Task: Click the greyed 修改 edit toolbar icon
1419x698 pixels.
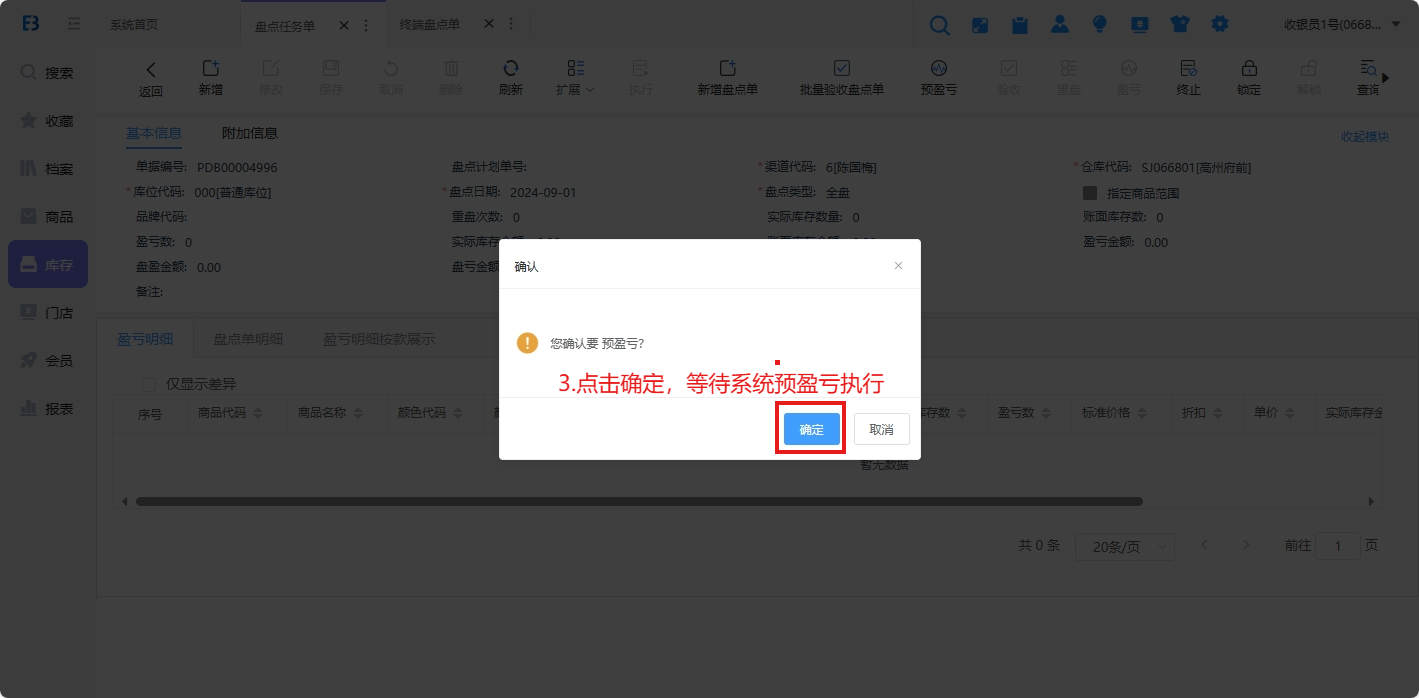Action: [270, 68]
